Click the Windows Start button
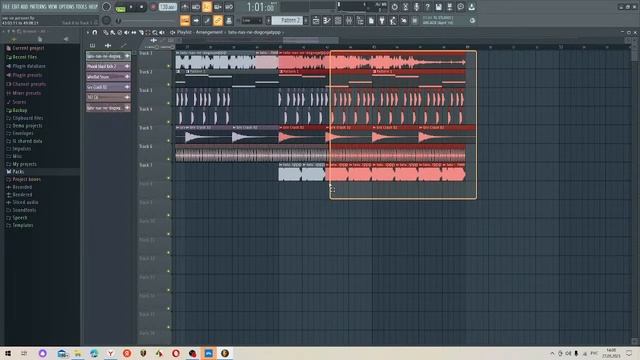 click(x=8, y=353)
